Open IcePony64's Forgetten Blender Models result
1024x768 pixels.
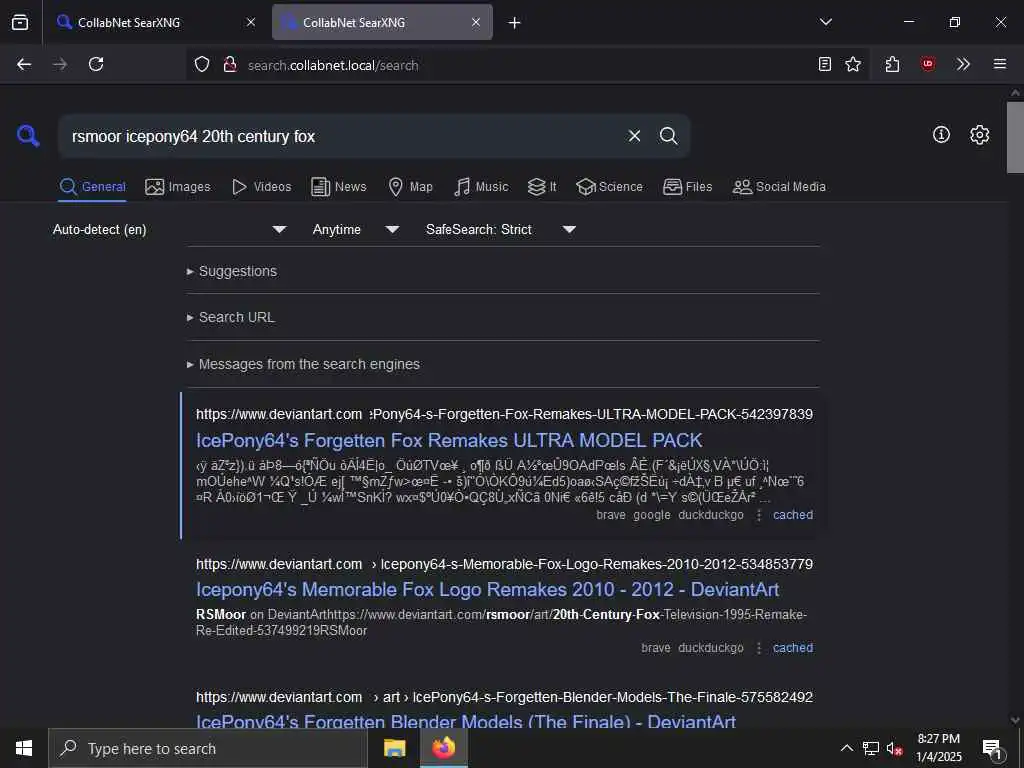coord(466,721)
